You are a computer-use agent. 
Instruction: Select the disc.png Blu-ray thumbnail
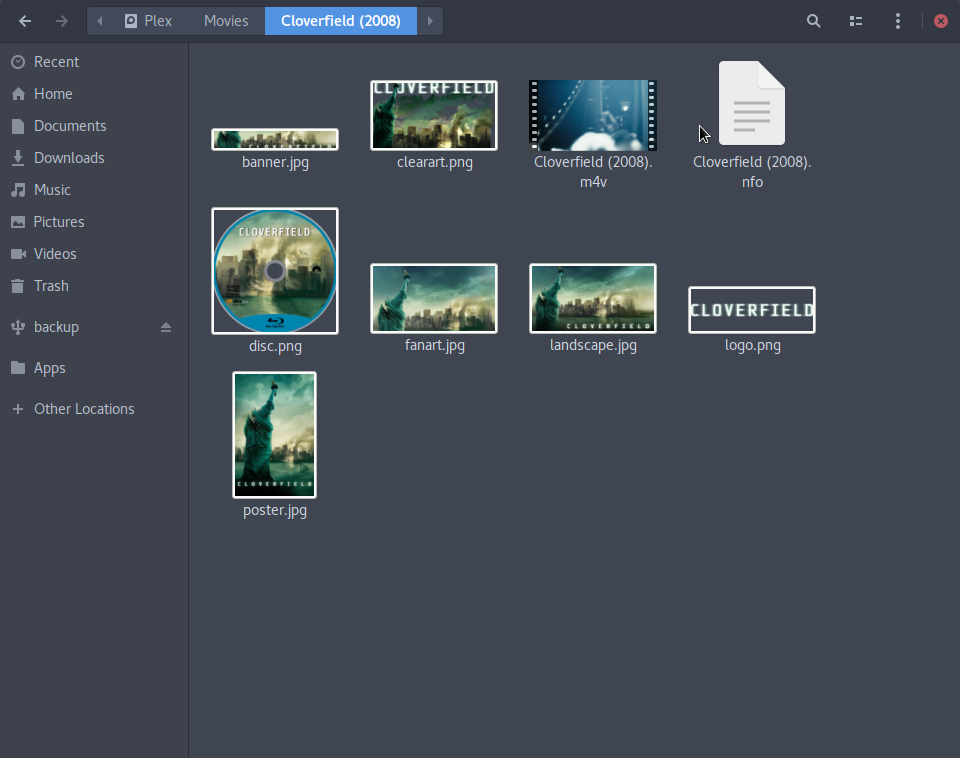coord(275,271)
